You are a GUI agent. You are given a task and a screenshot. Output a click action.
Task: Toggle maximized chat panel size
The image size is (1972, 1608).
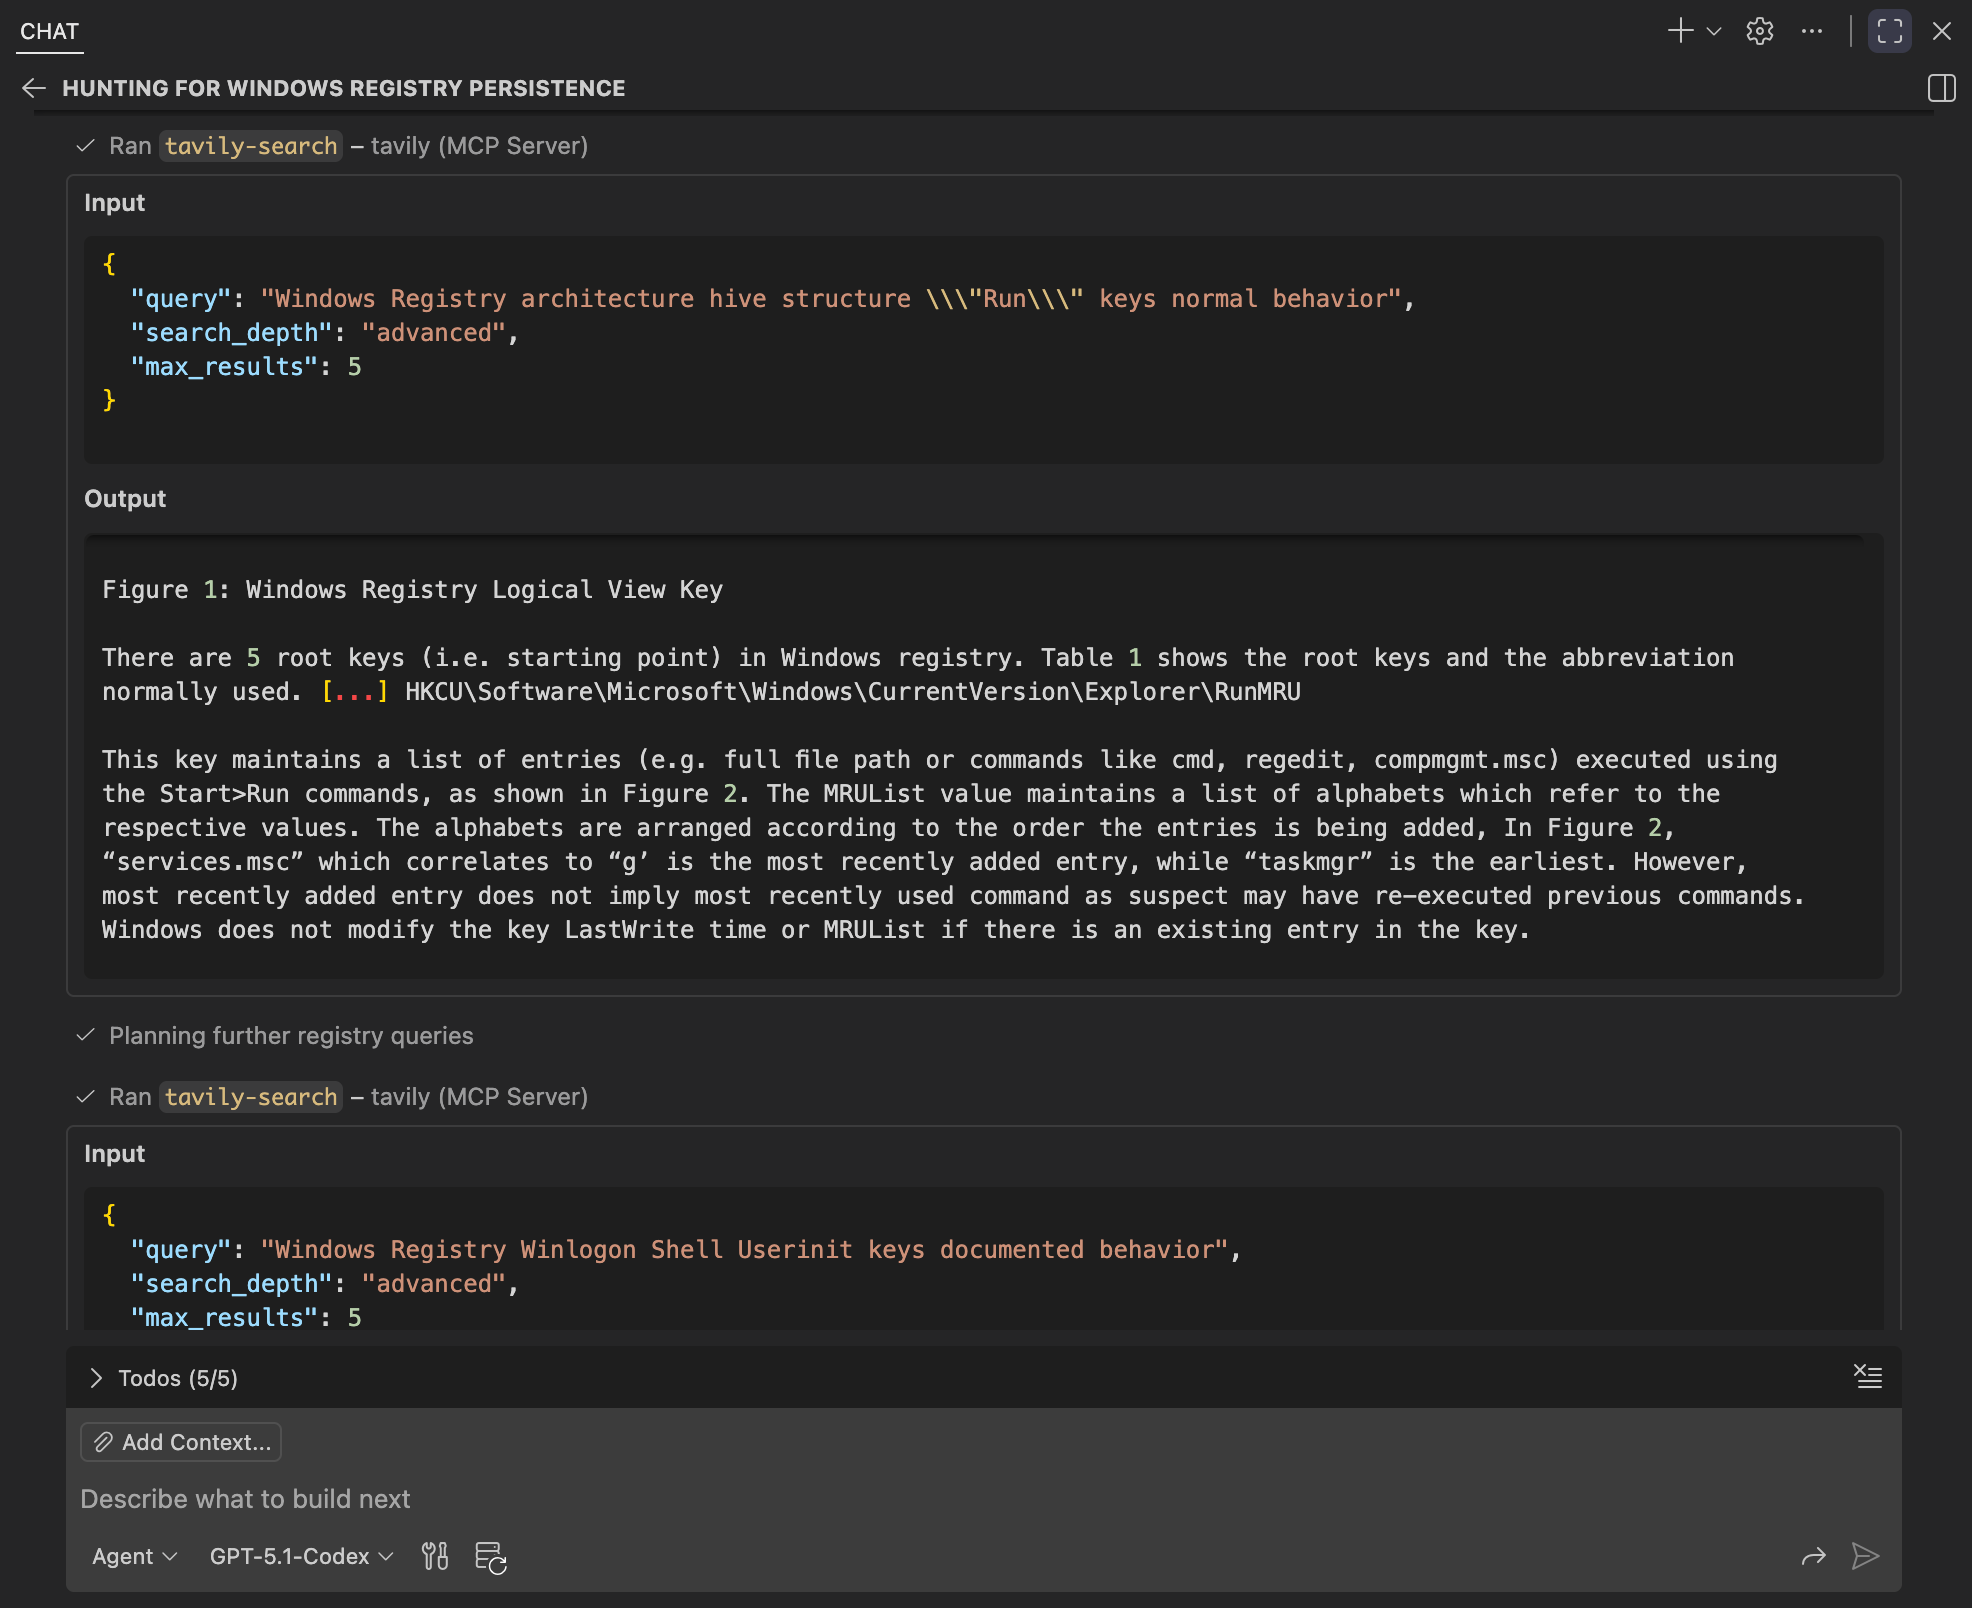[1889, 31]
